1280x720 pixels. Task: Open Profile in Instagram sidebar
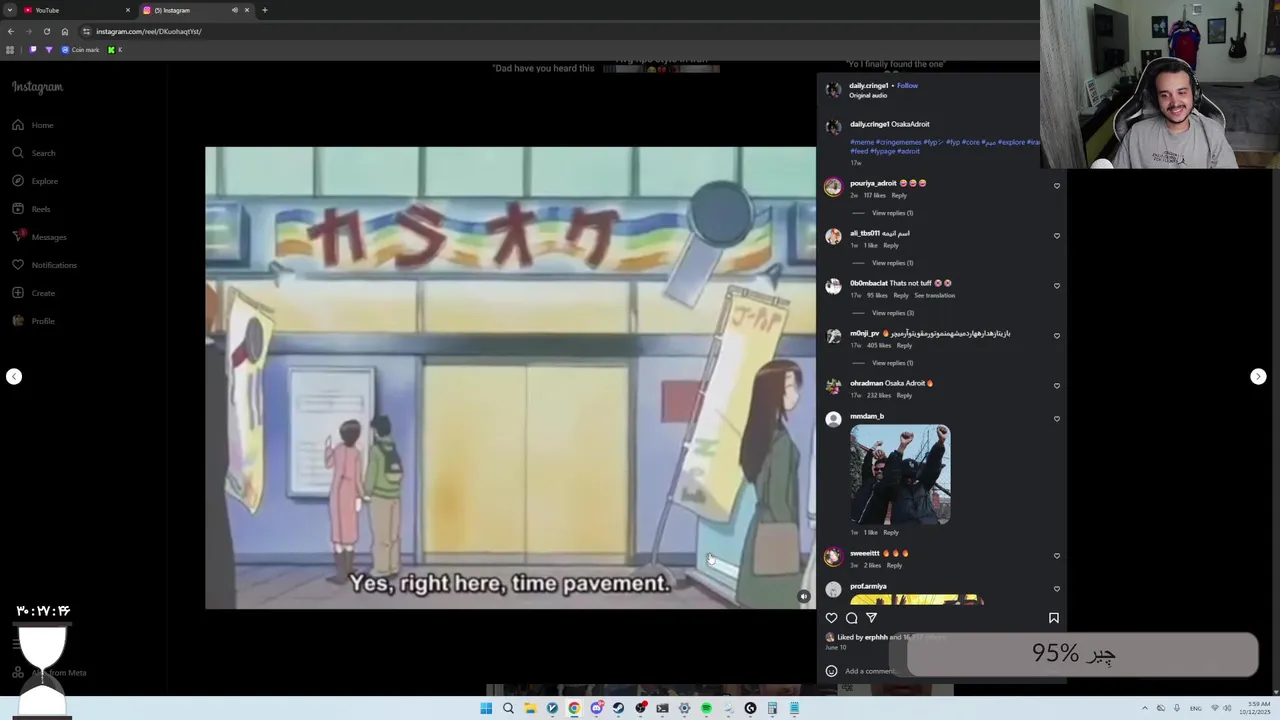pyautogui.click(x=33, y=321)
